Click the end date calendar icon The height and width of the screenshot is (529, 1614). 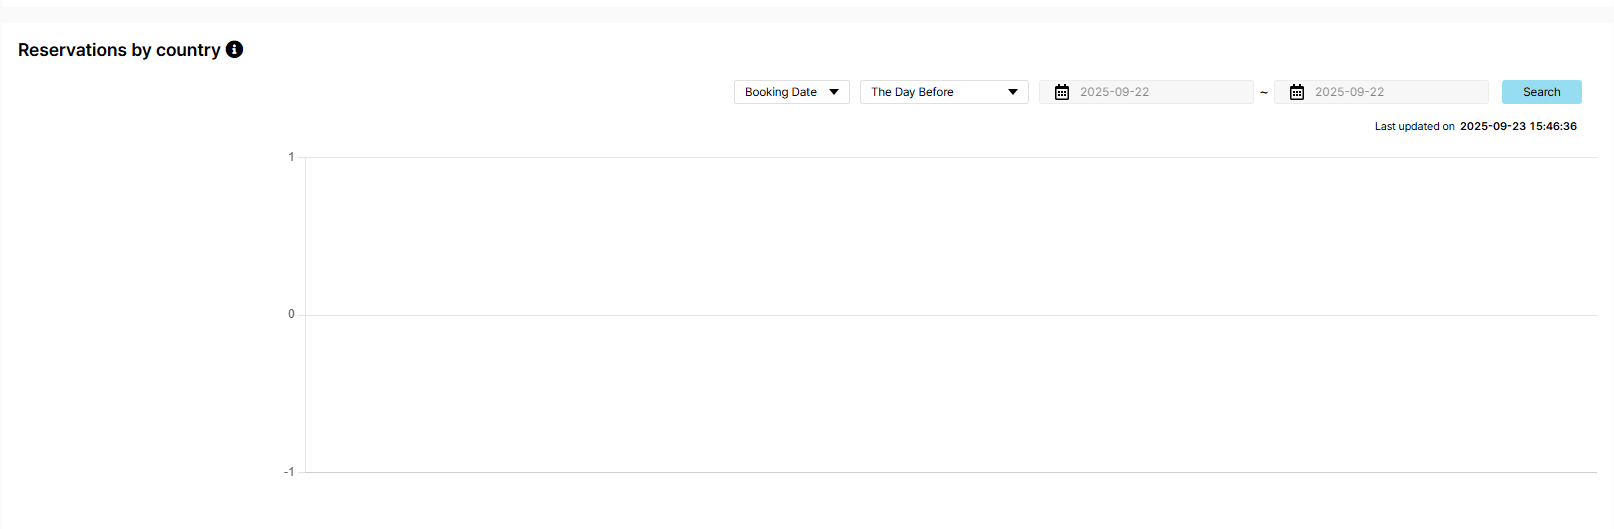(1297, 92)
